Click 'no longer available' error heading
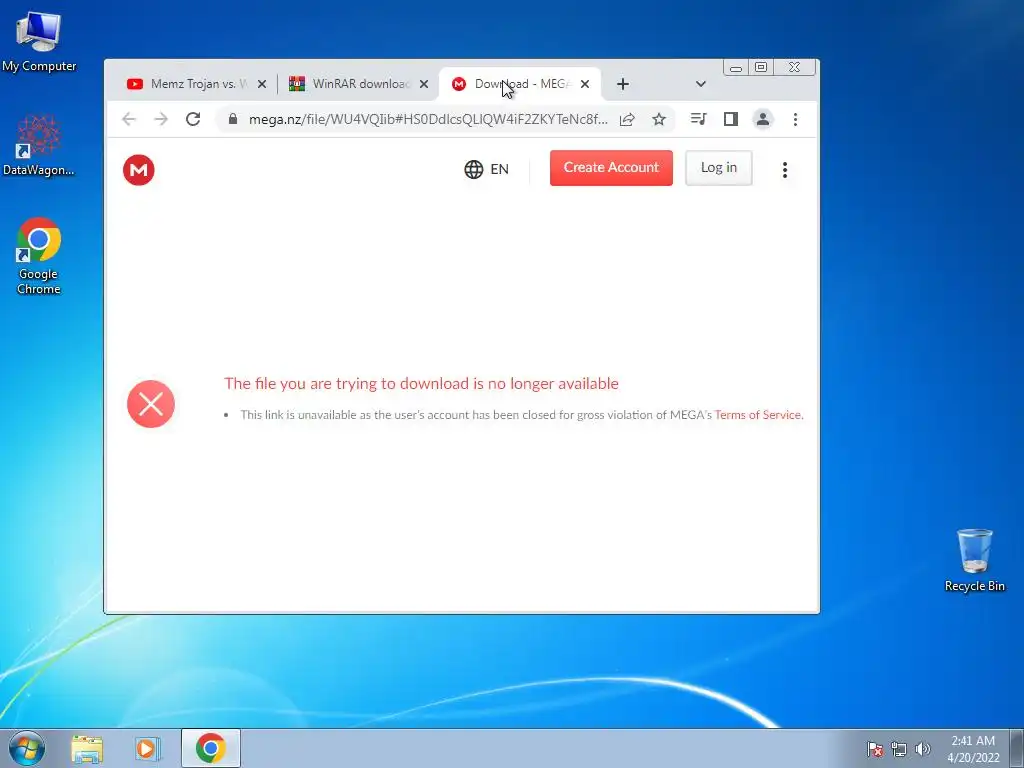This screenshot has height=768, width=1024. 421,383
